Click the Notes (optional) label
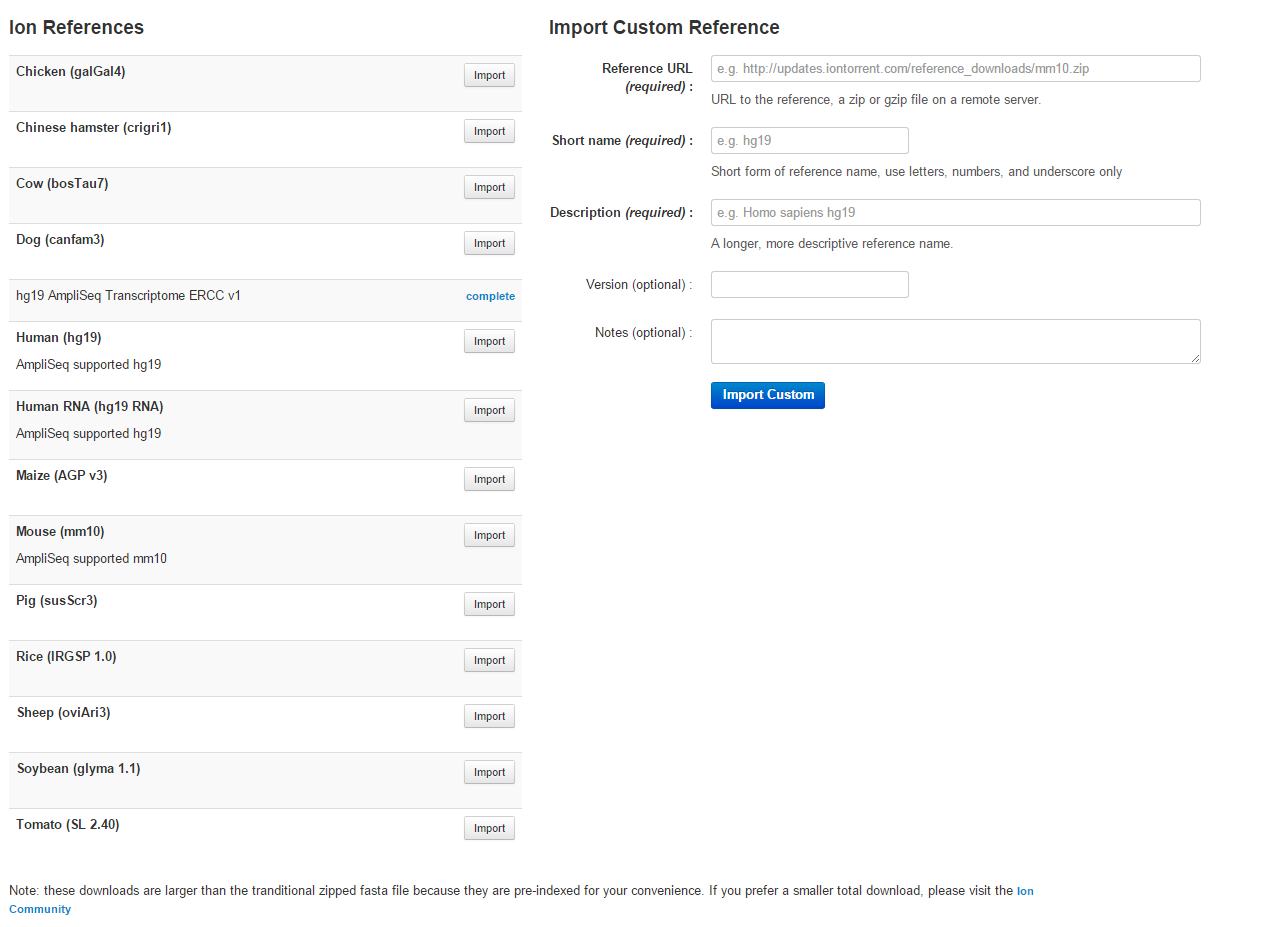 coord(643,333)
